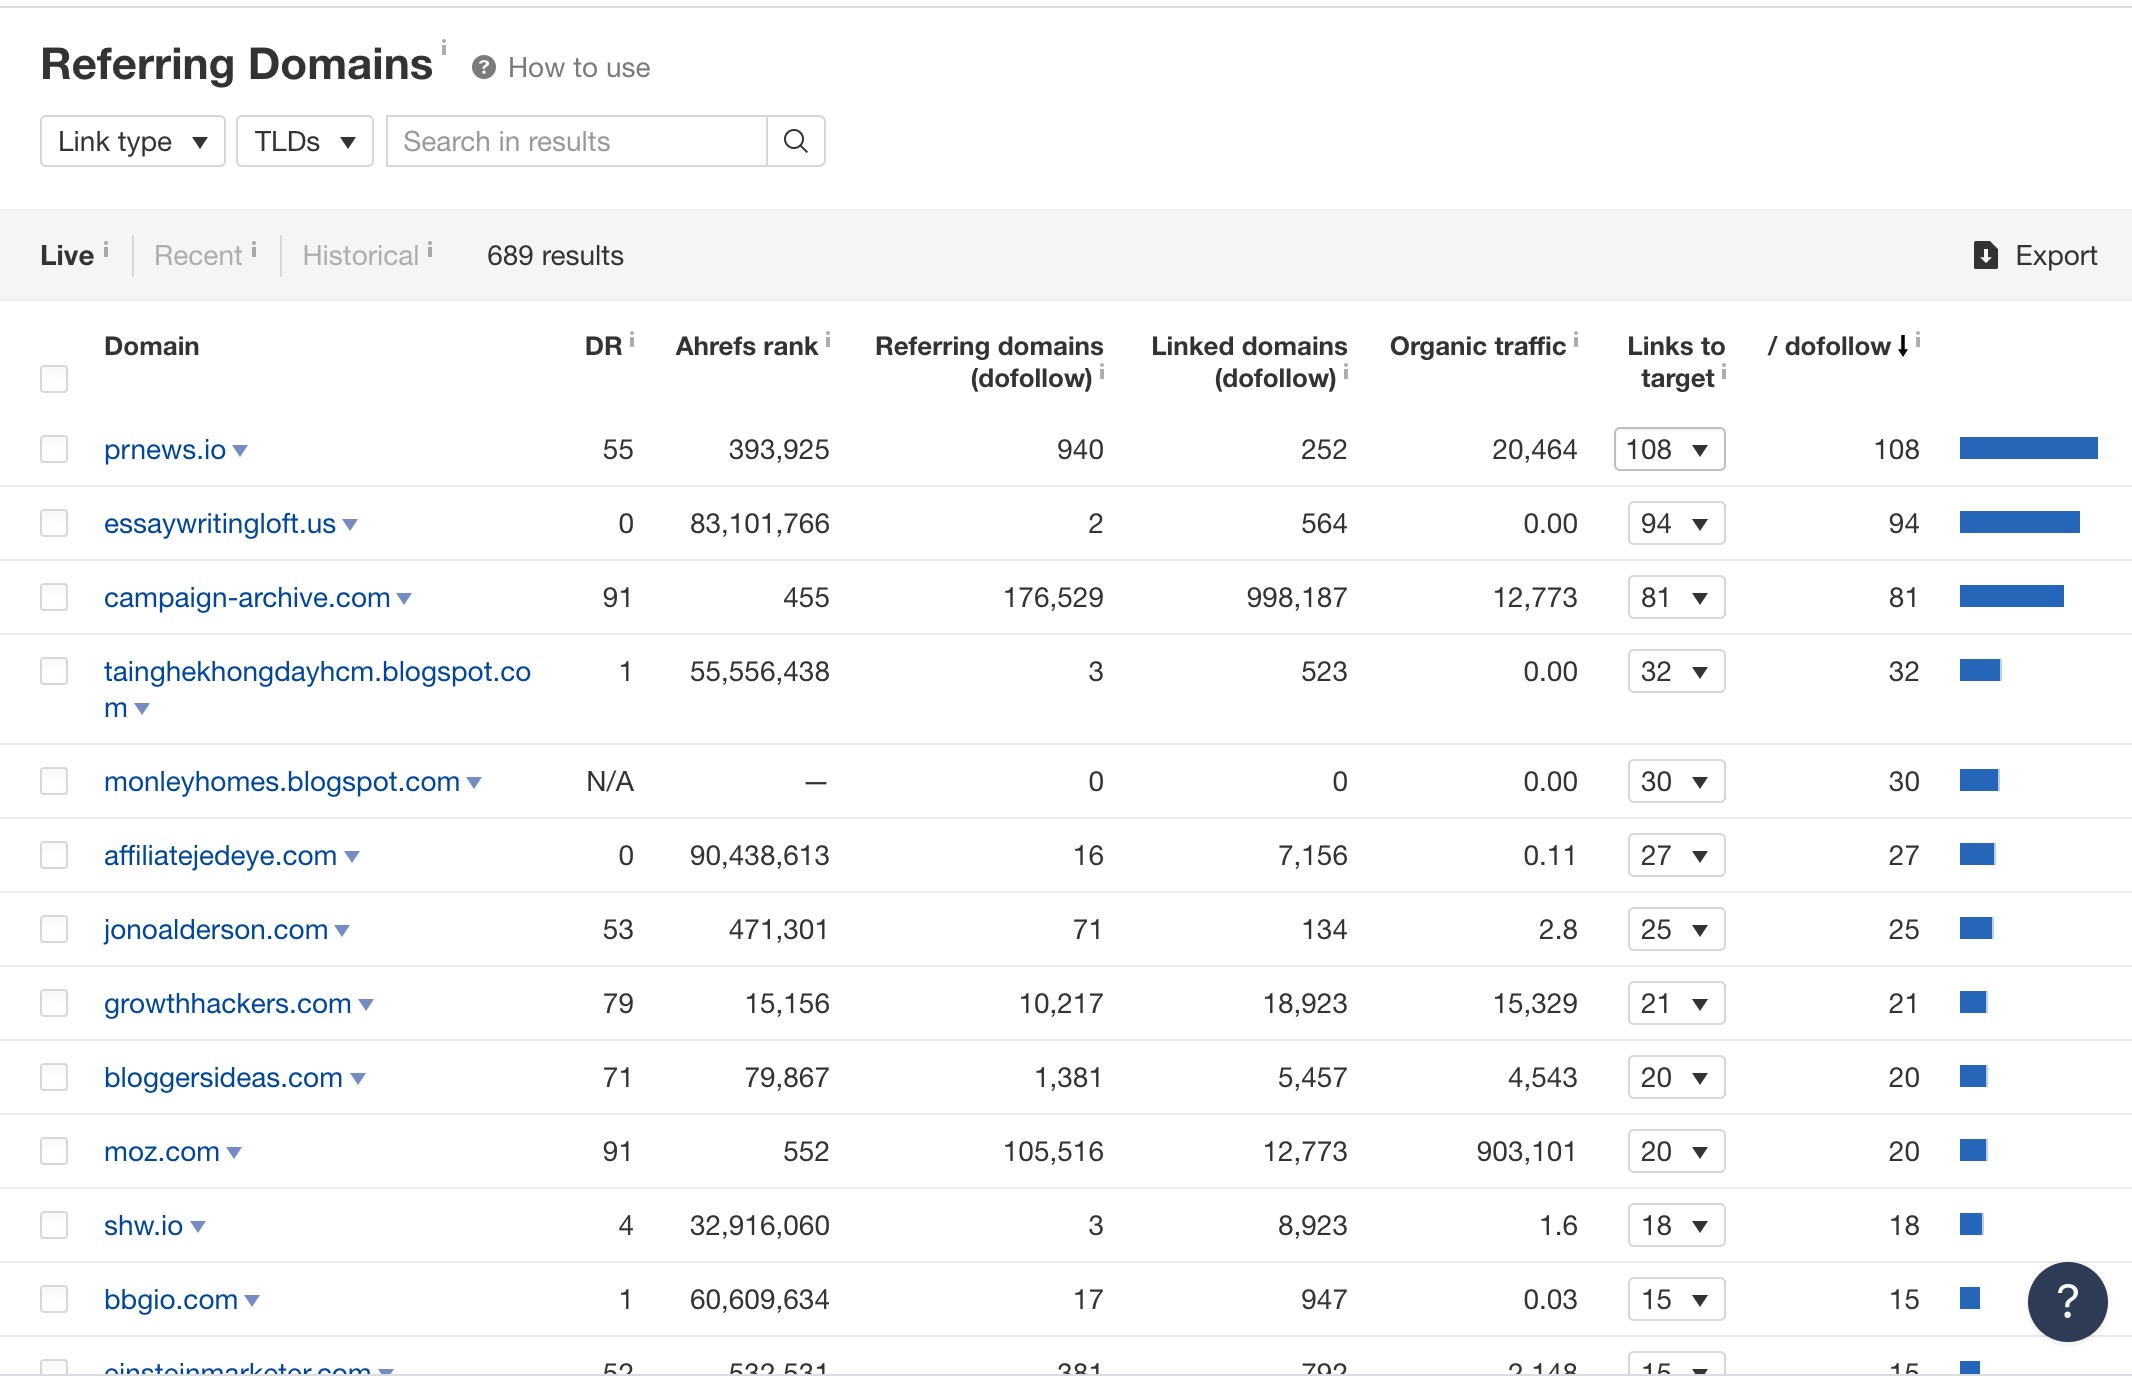Open the prnews.io domain link
The width and height of the screenshot is (2132, 1382).
click(x=165, y=450)
